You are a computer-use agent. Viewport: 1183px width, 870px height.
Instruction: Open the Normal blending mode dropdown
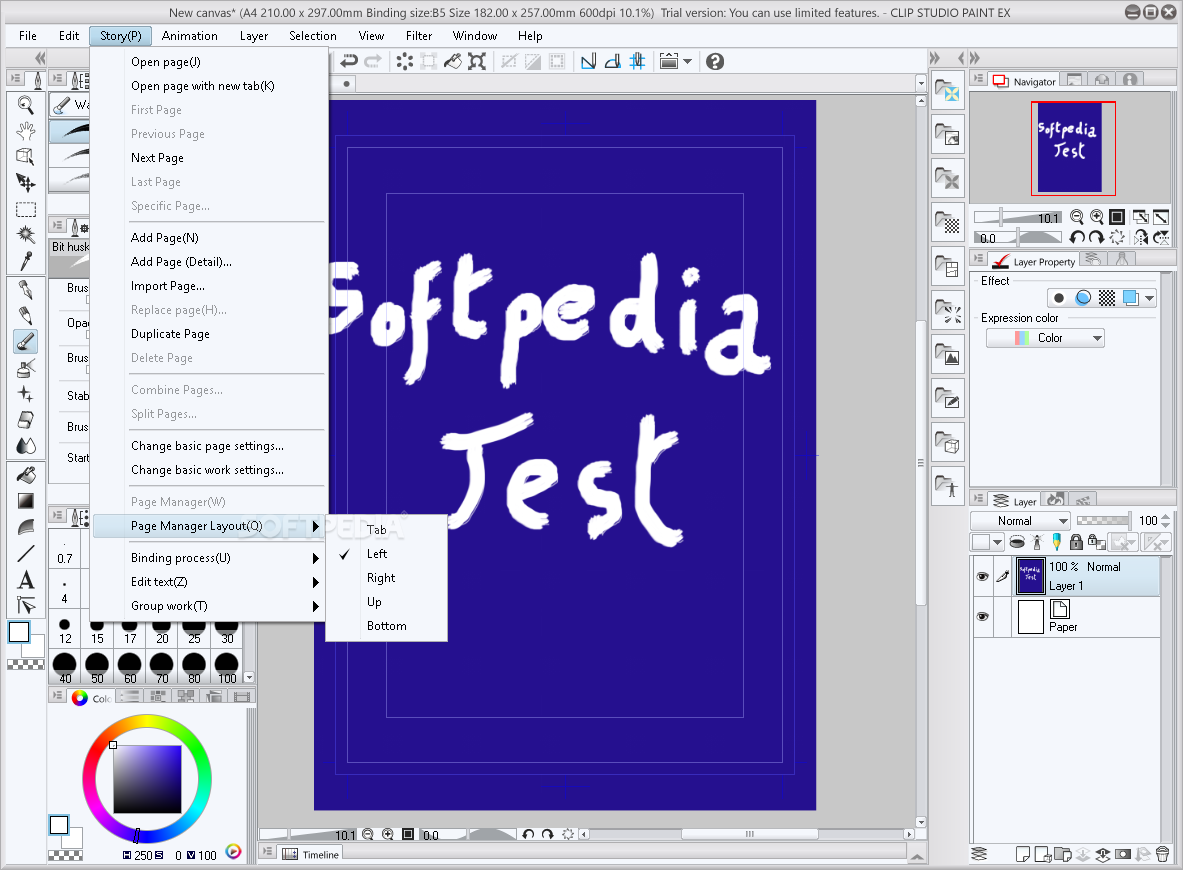click(1021, 521)
